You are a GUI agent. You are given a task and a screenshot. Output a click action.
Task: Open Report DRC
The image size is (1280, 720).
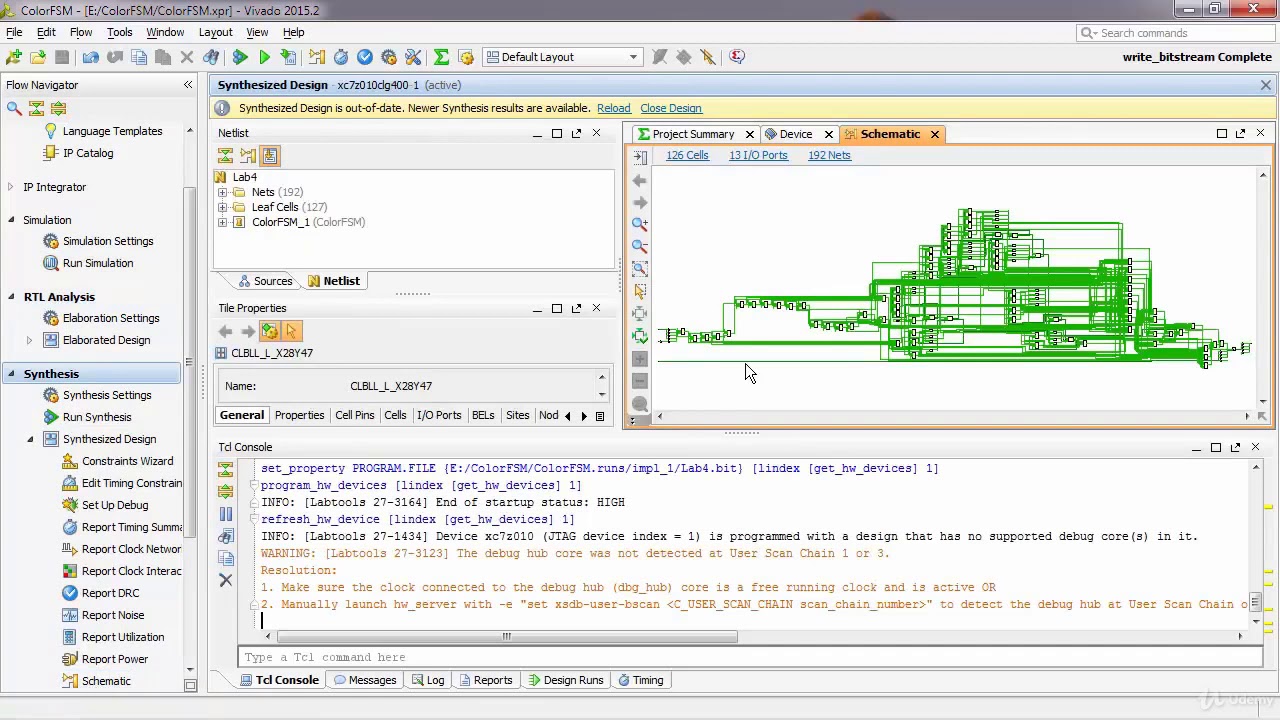coord(110,593)
